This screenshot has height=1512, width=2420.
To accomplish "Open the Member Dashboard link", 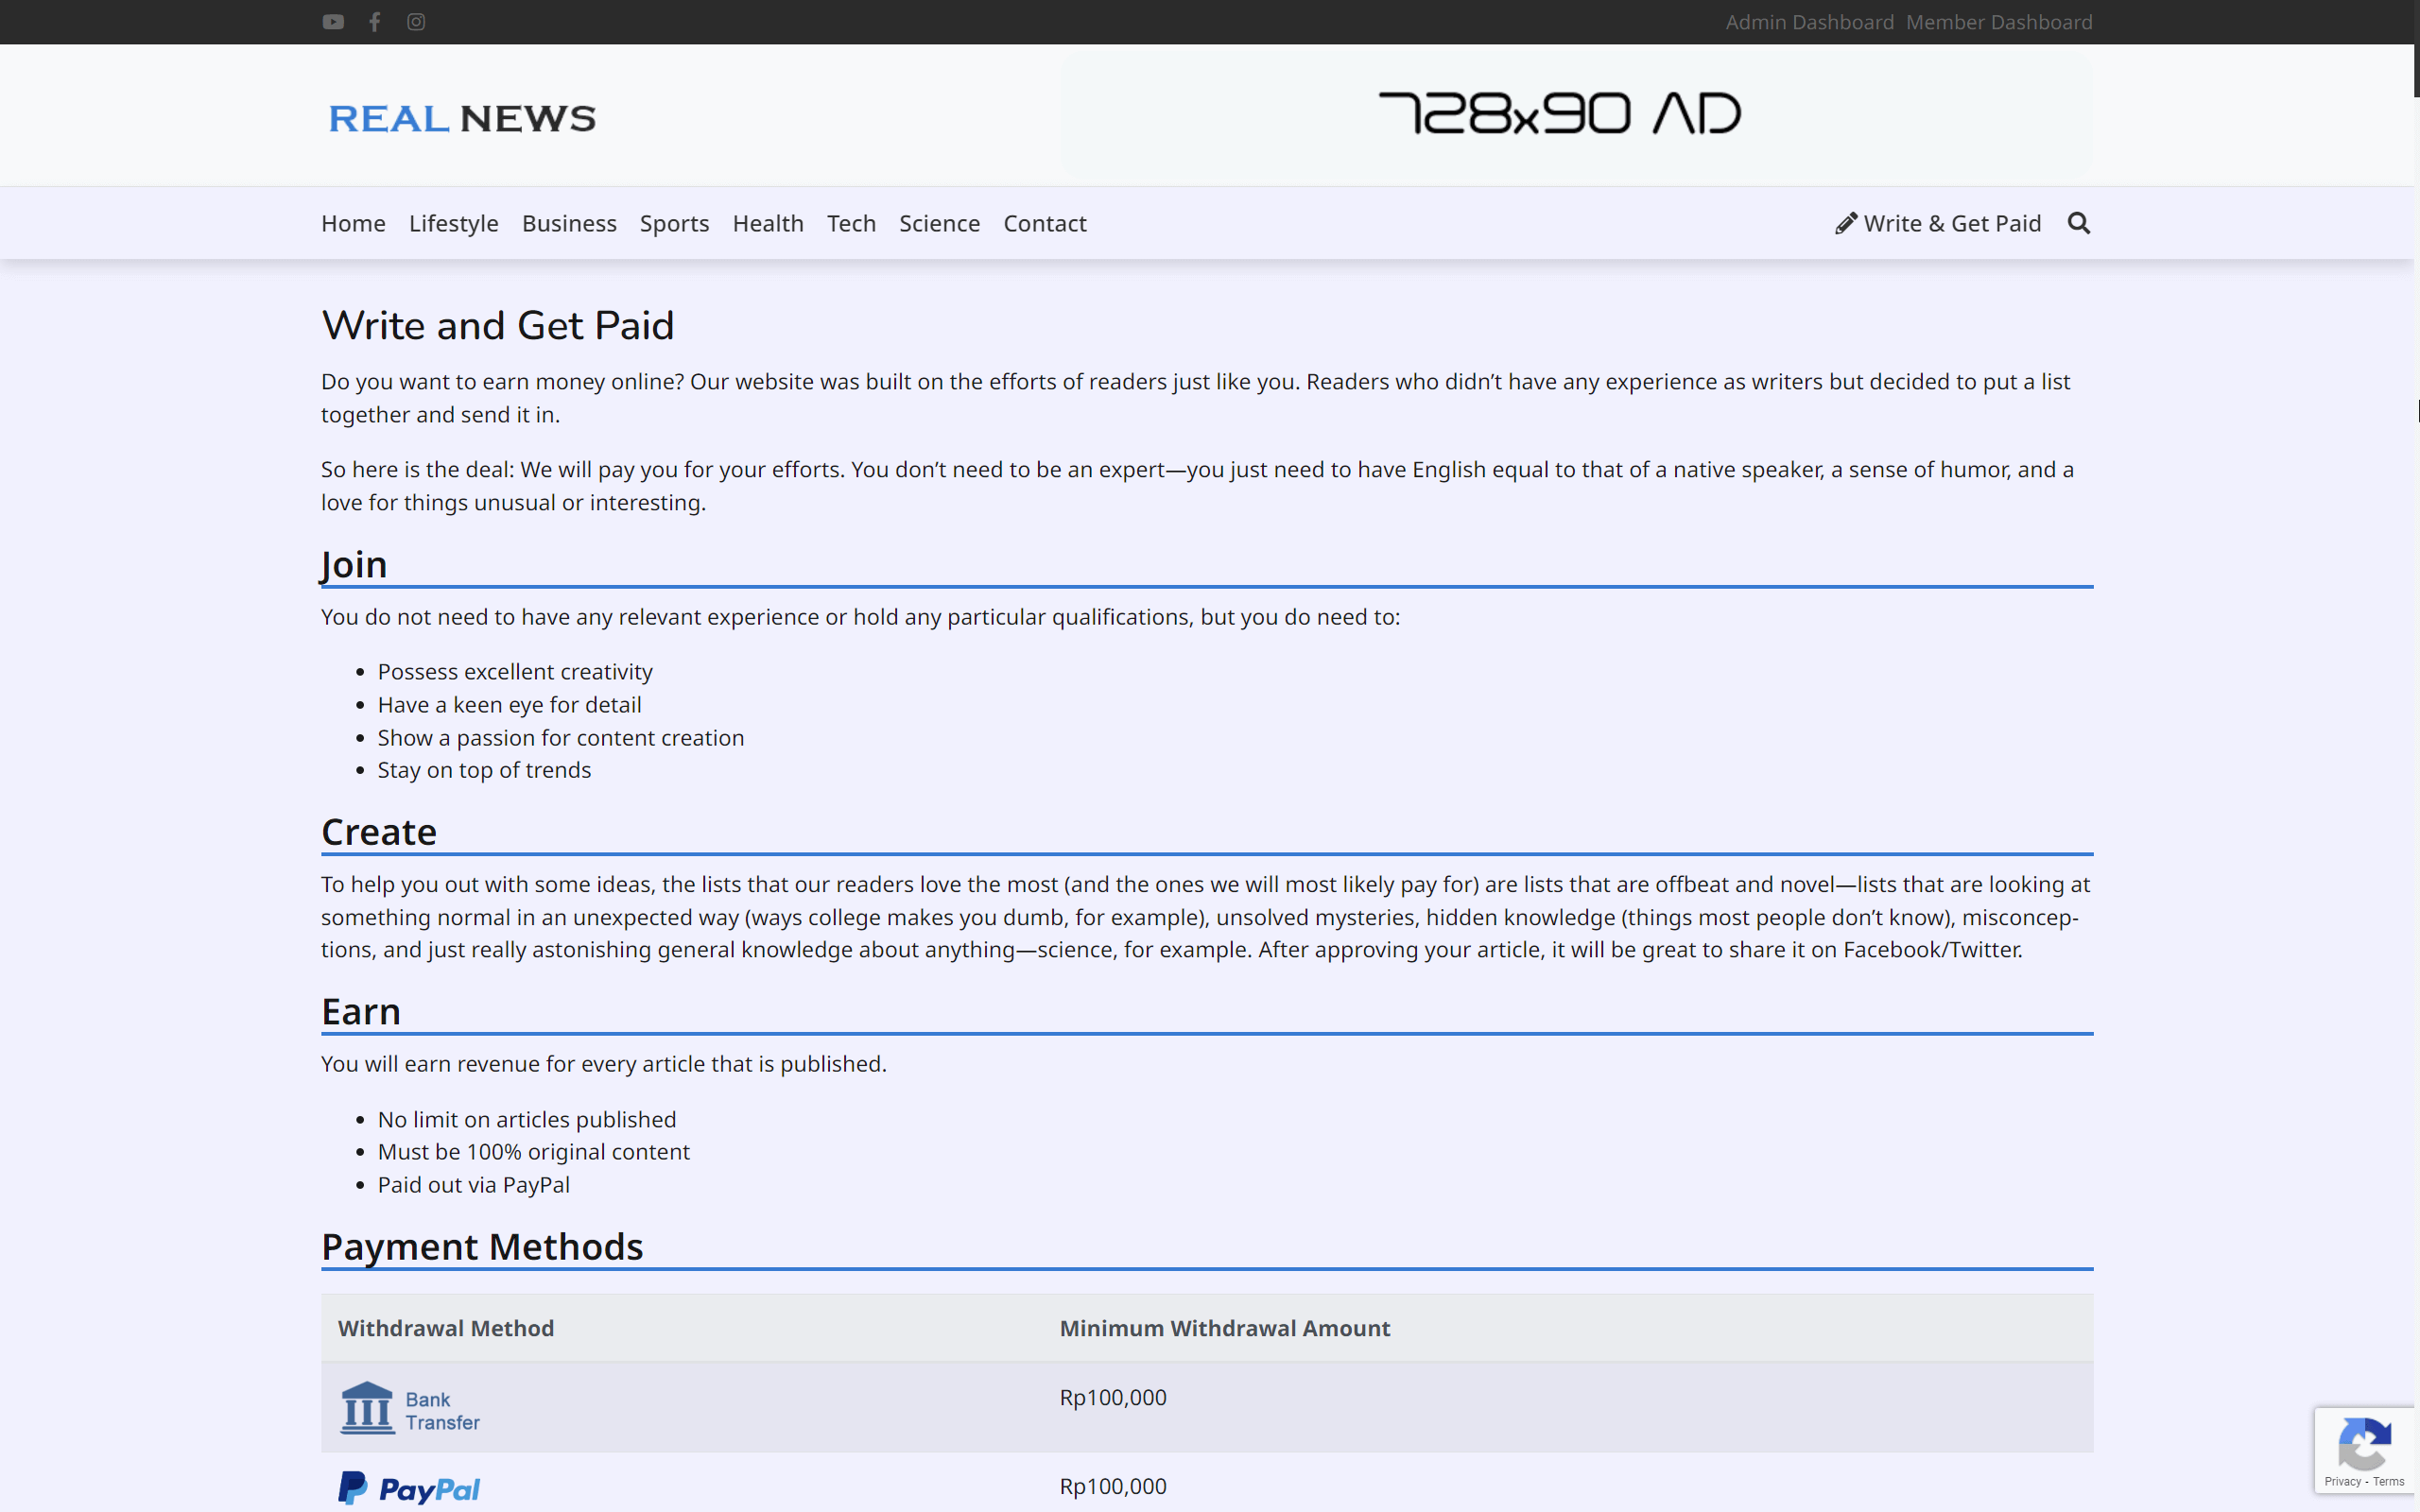I will [1999, 21].
